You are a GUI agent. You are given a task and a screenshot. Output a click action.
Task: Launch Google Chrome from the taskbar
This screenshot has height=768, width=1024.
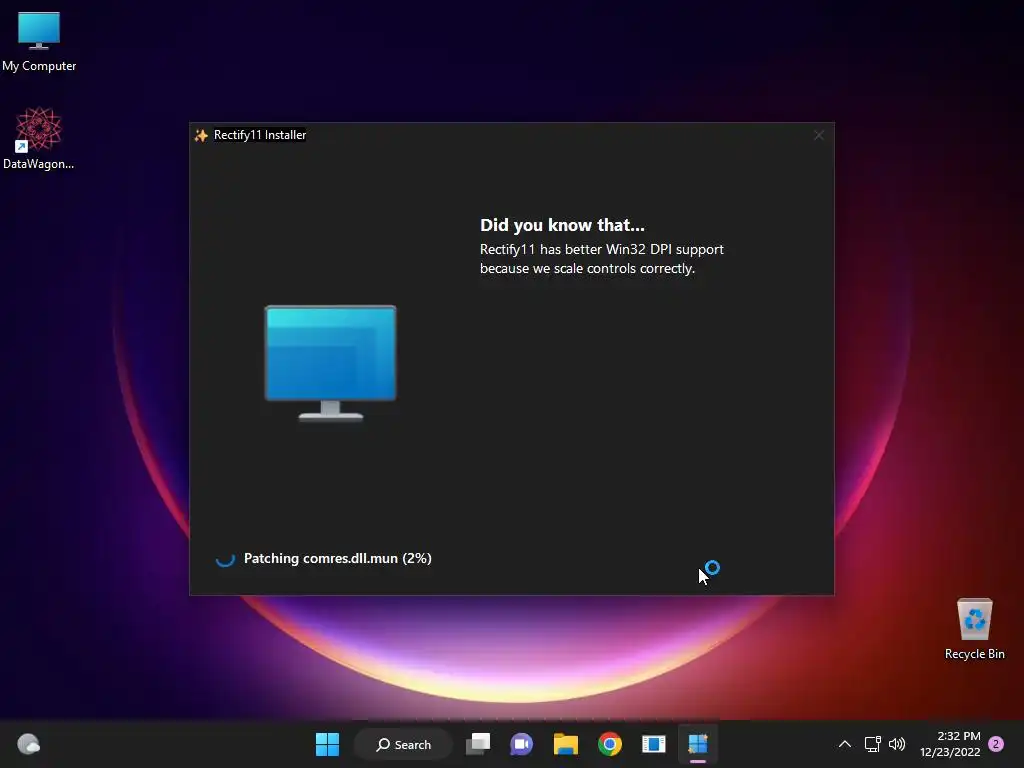tap(610, 744)
